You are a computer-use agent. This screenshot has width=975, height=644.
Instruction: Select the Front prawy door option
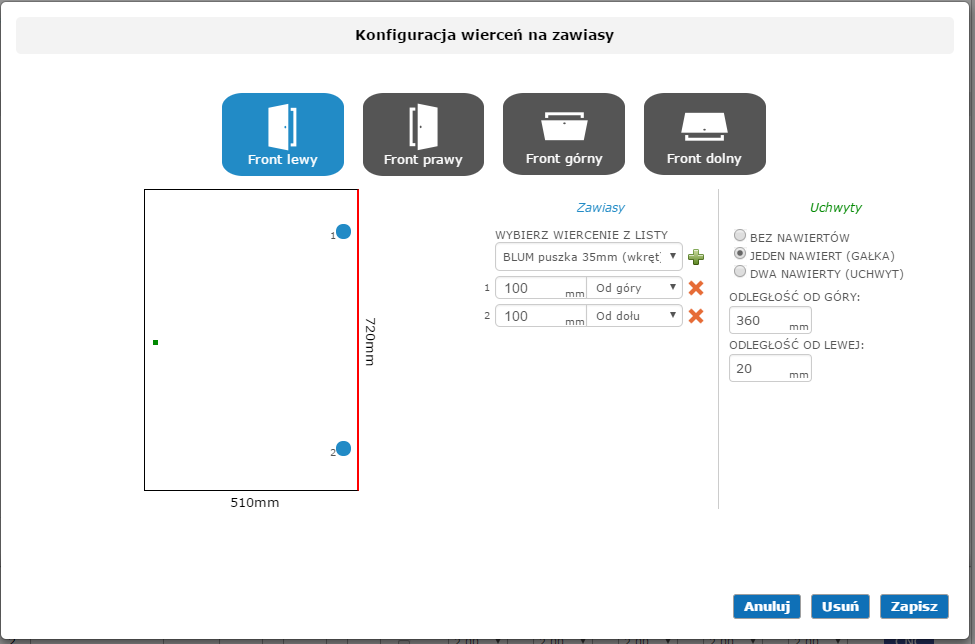click(423, 134)
